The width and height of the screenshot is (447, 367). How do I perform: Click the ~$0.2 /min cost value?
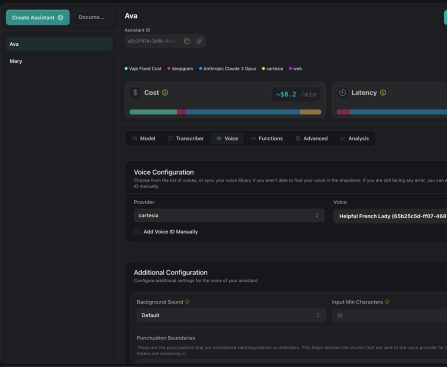296,94
